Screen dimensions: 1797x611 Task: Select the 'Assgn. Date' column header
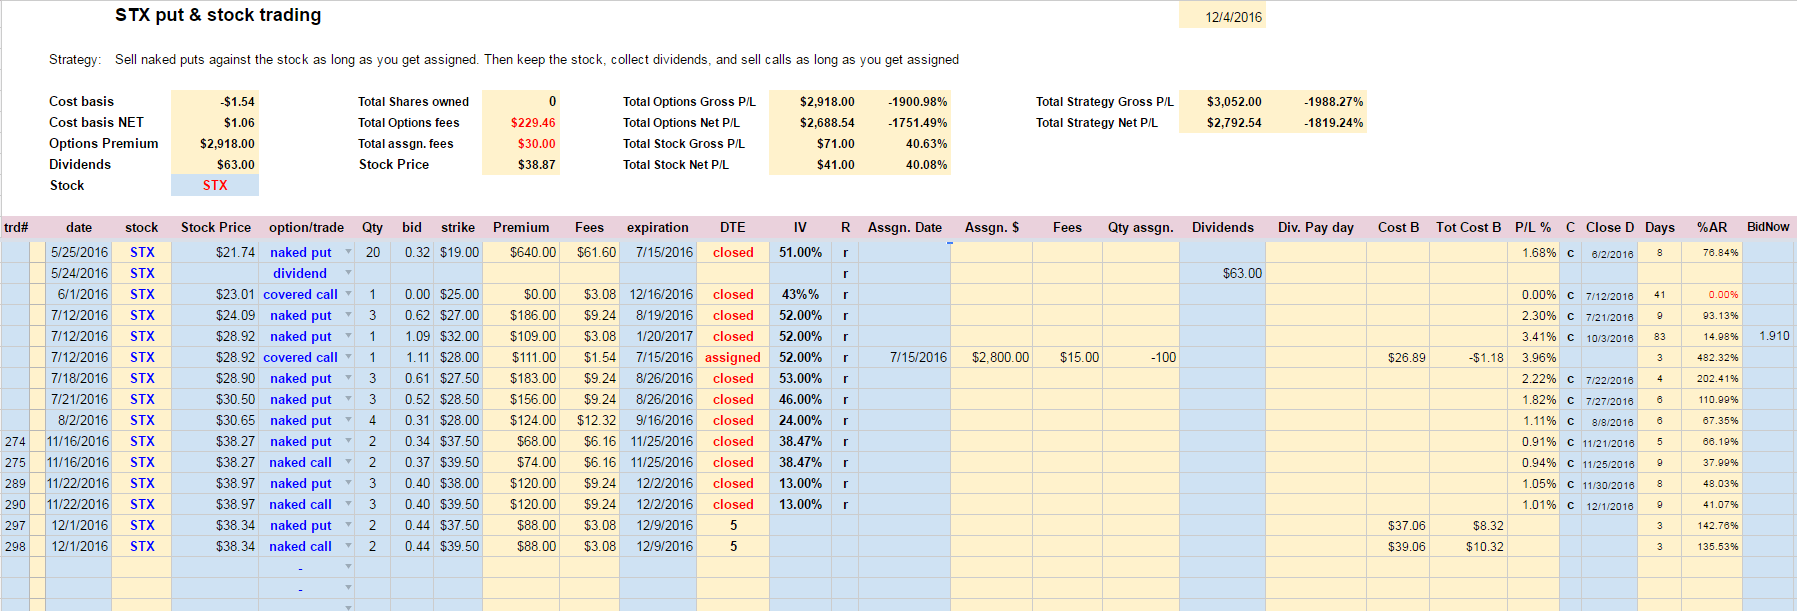pyautogui.click(x=905, y=227)
